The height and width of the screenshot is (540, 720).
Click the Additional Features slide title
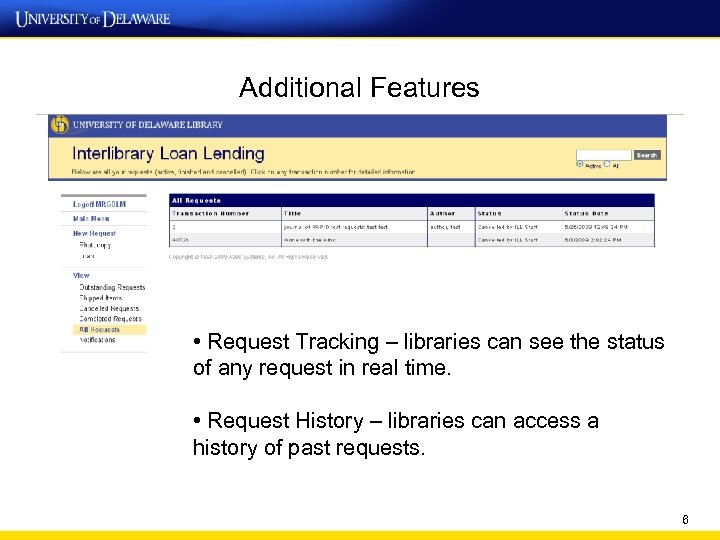tap(359, 87)
